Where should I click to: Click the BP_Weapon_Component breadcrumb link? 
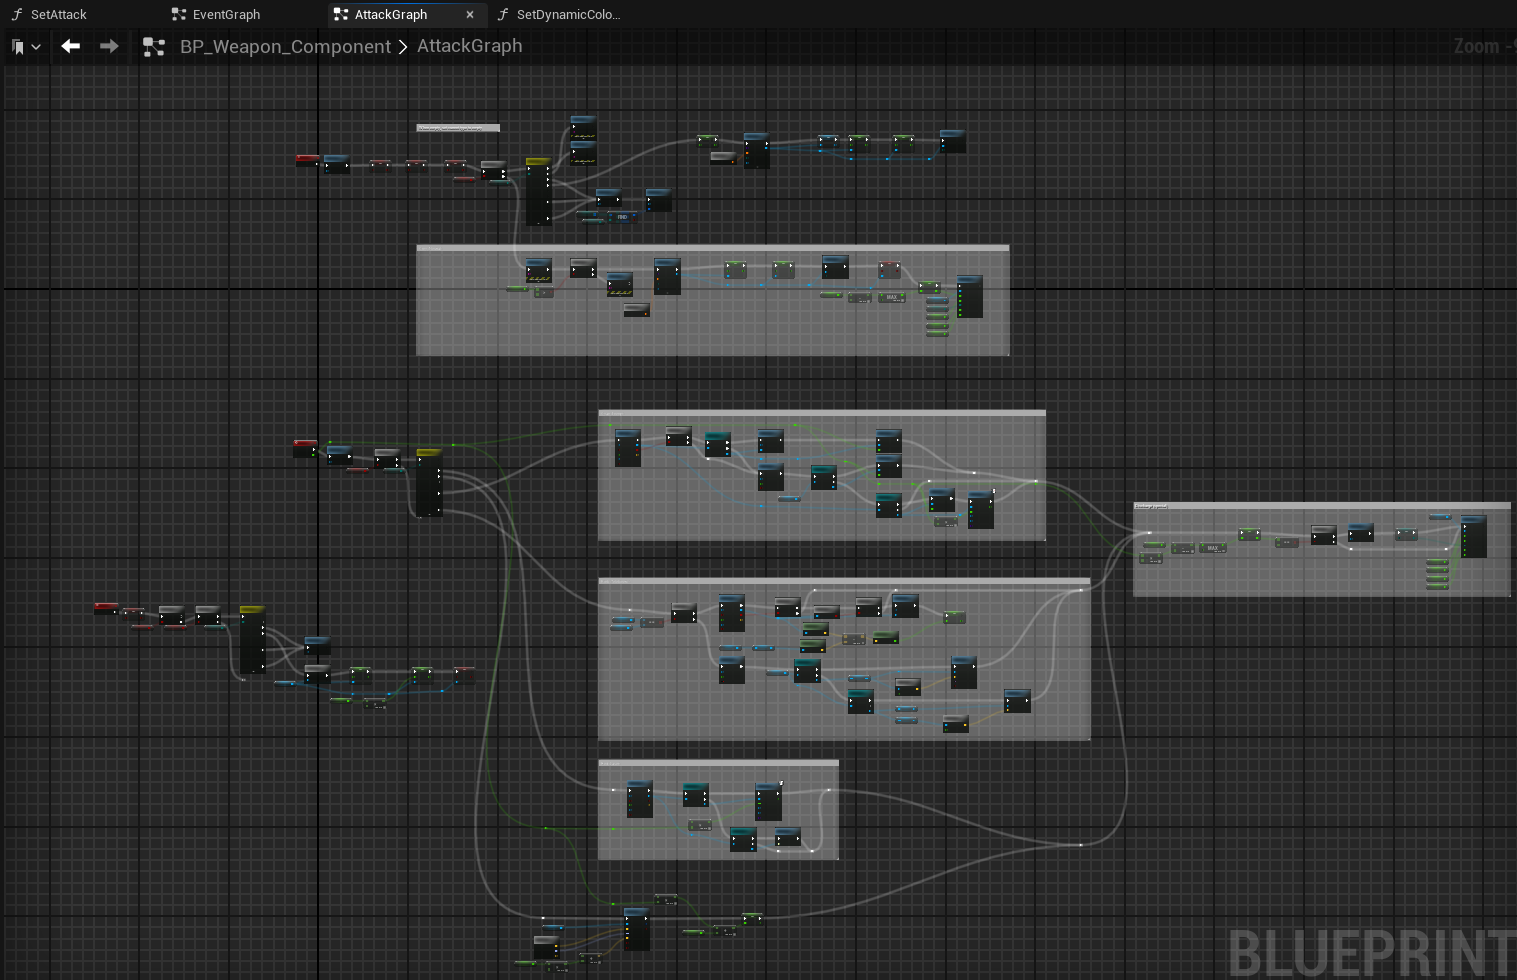pos(285,46)
